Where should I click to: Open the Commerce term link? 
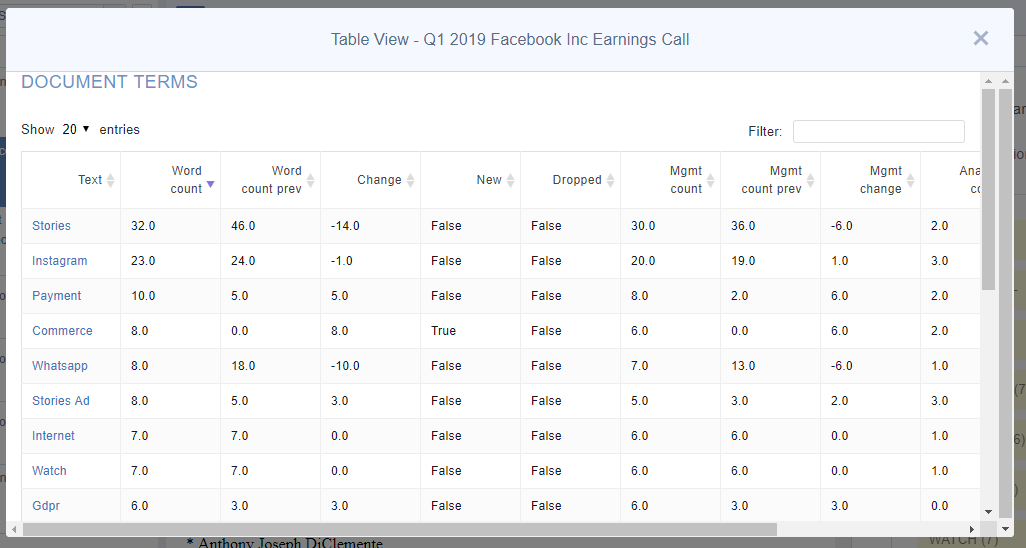[62, 331]
